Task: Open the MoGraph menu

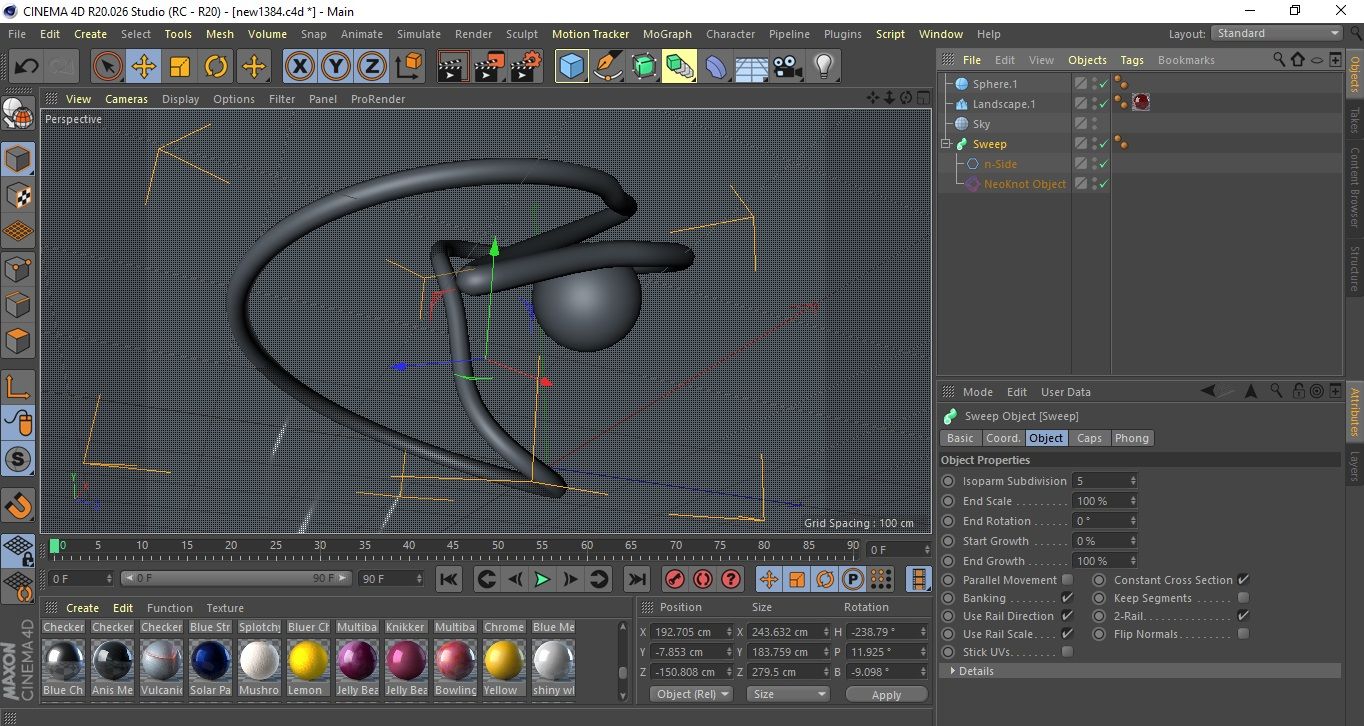Action: (x=667, y=34)
